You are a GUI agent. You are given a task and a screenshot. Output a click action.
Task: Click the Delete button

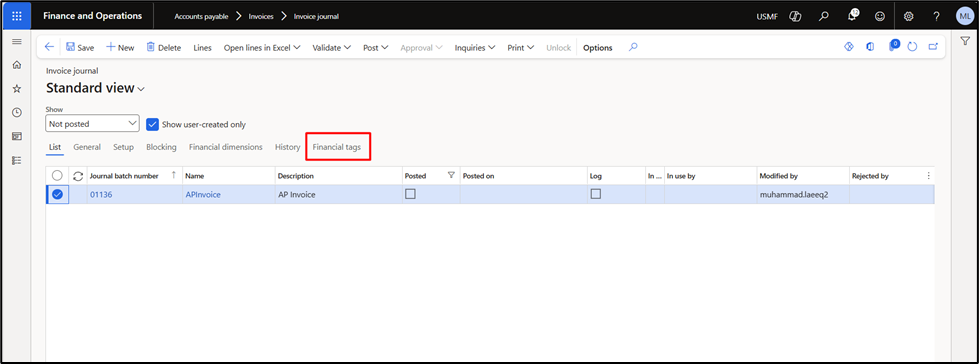point(164,47)
